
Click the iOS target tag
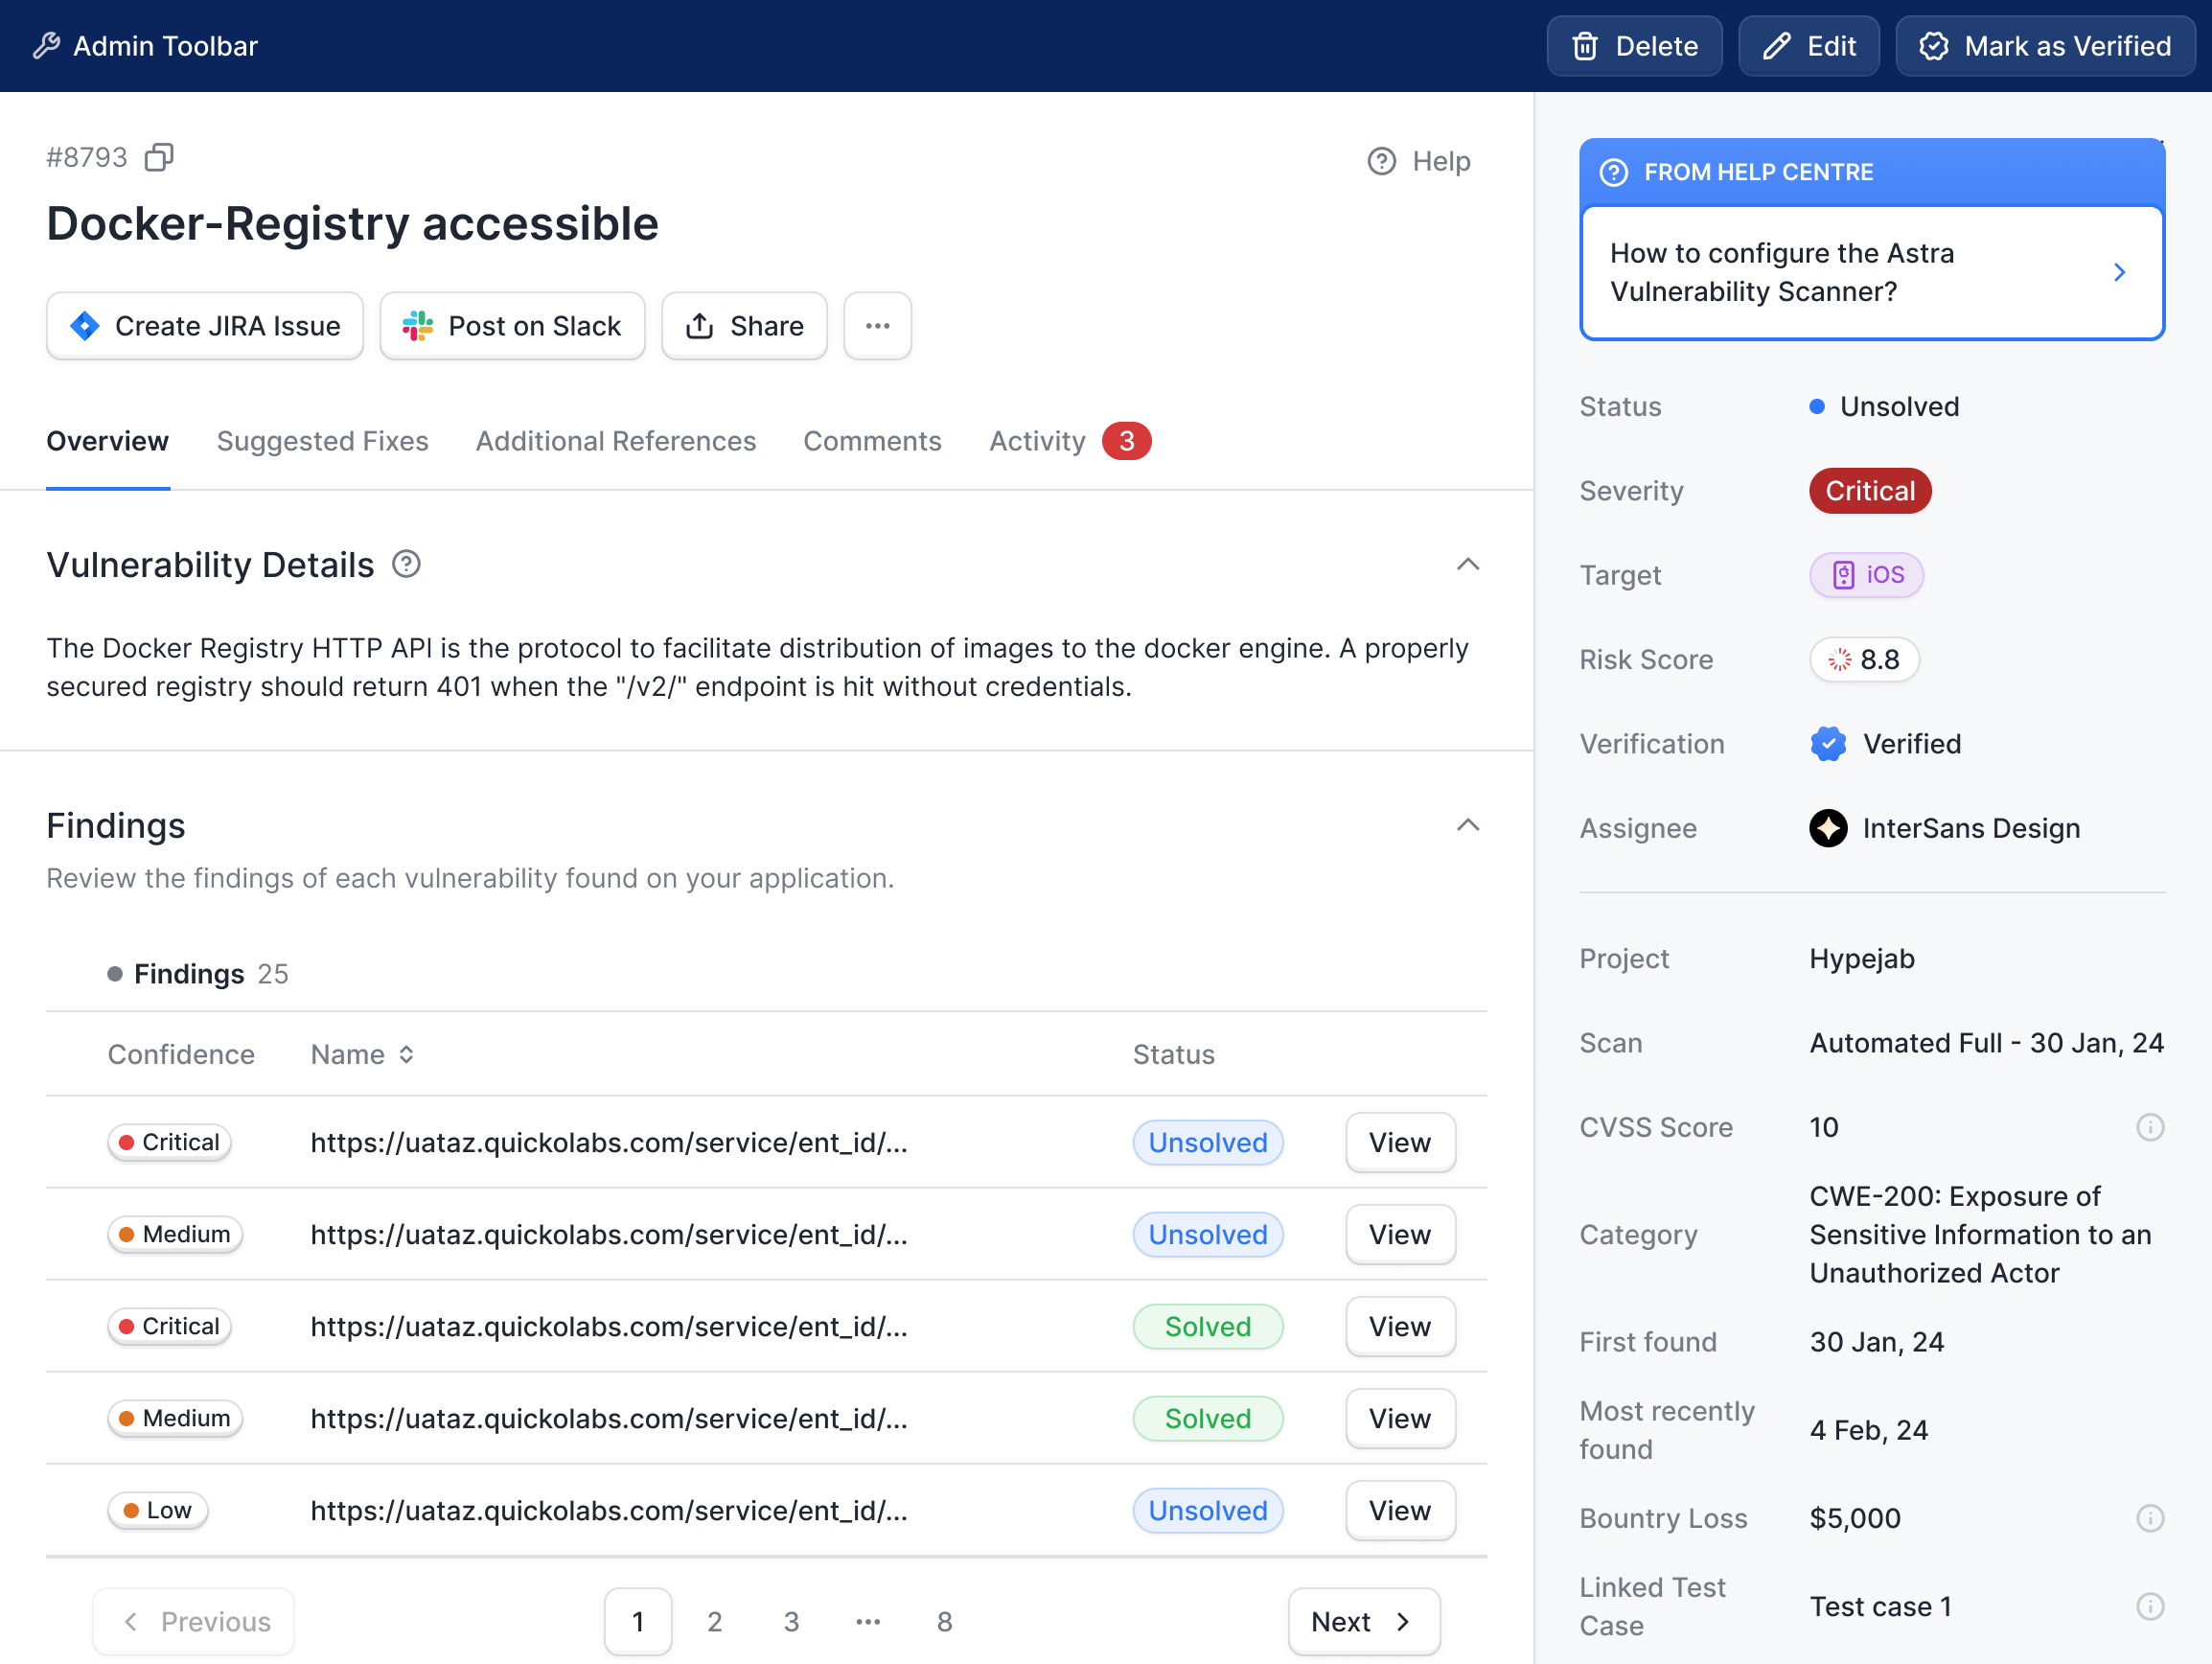[x=1866, y=575]
